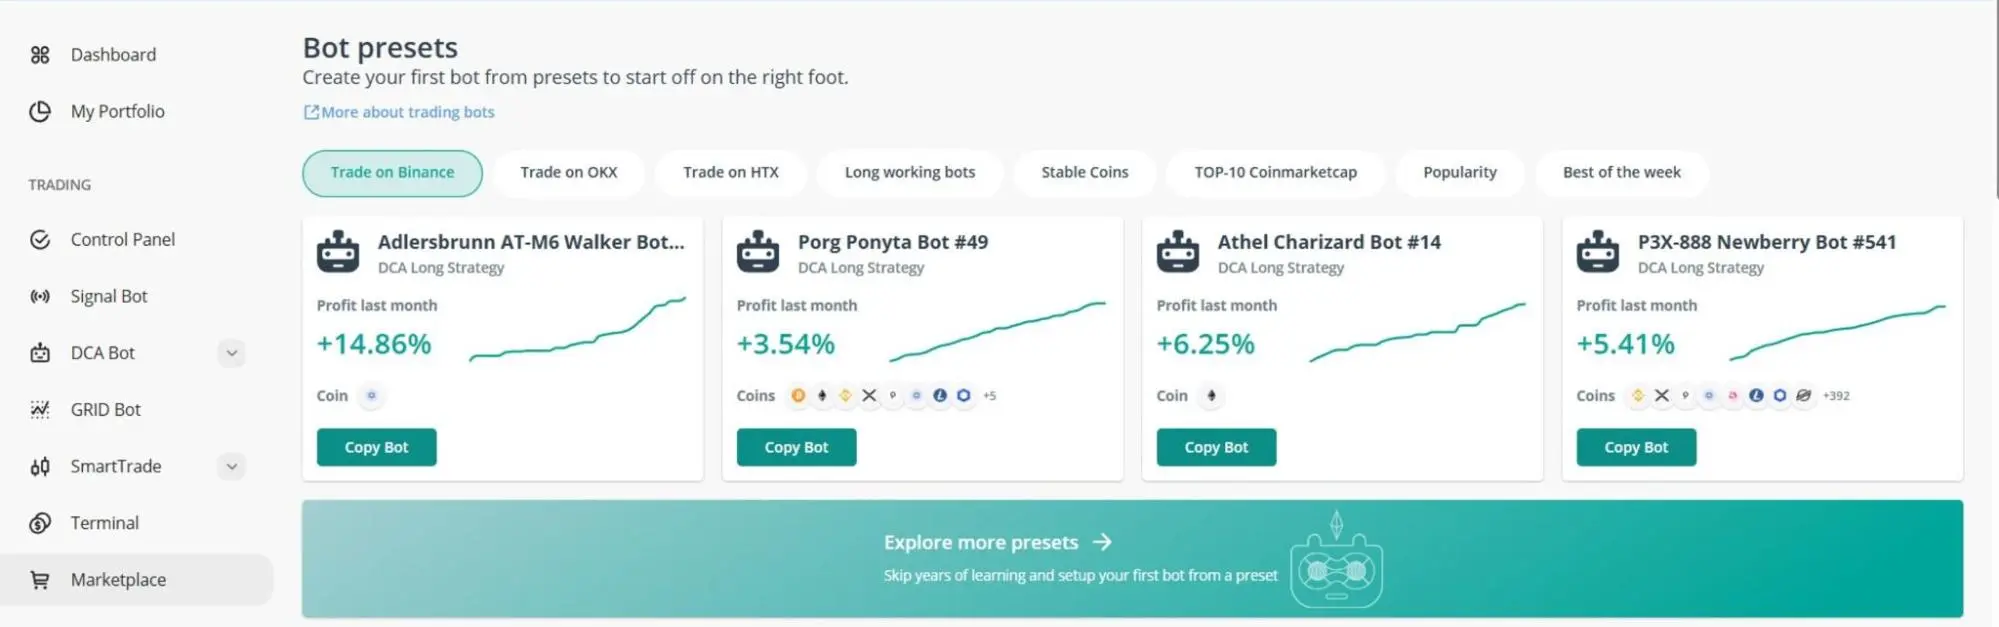
Task: Open the Terminal page
Action: tap(105, 522)
